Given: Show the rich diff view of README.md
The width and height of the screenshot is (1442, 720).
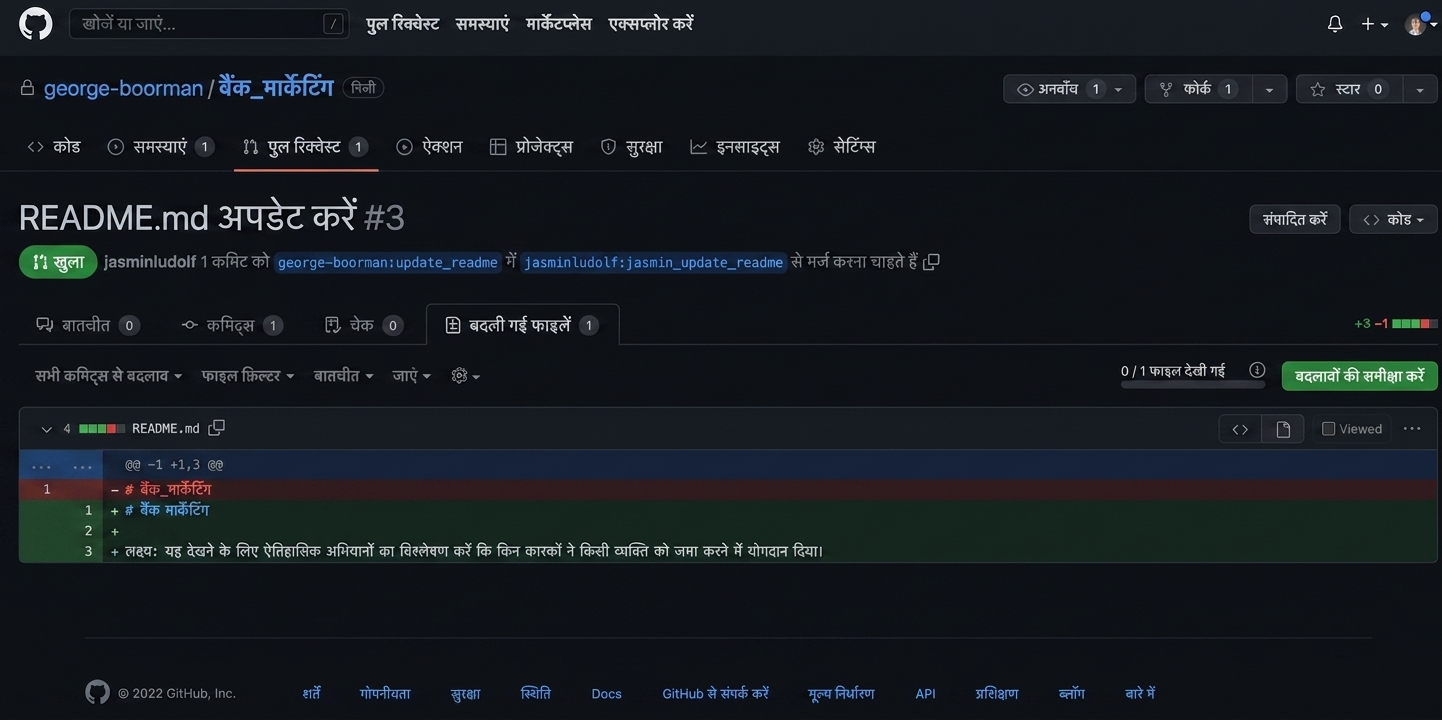Looking at the screenshot, I should [1283, 429].
